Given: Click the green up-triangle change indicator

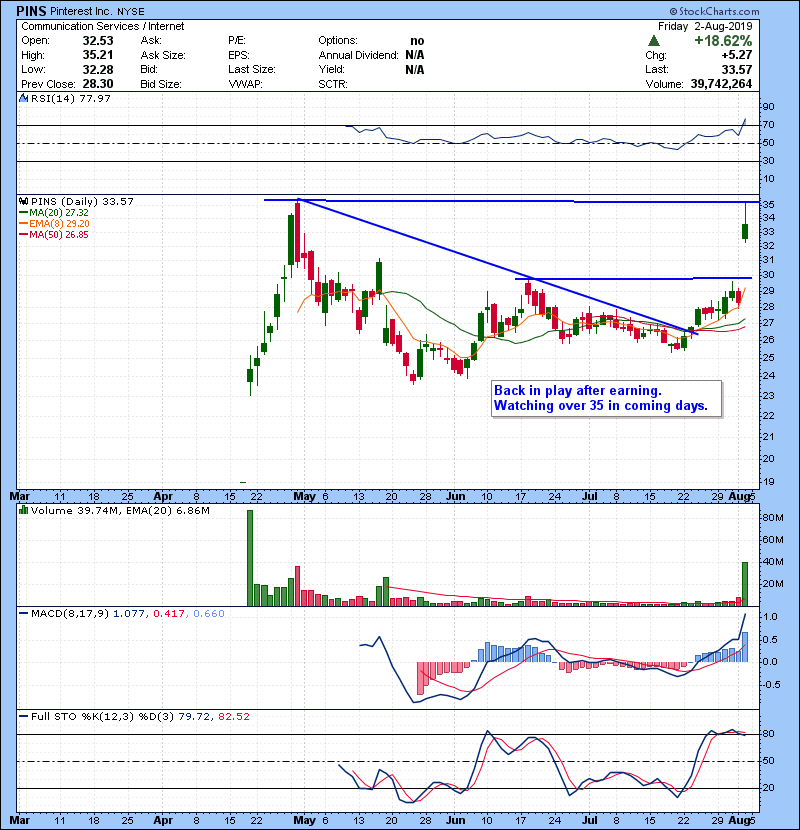Looking at the screenshot, I should (654, 41).
